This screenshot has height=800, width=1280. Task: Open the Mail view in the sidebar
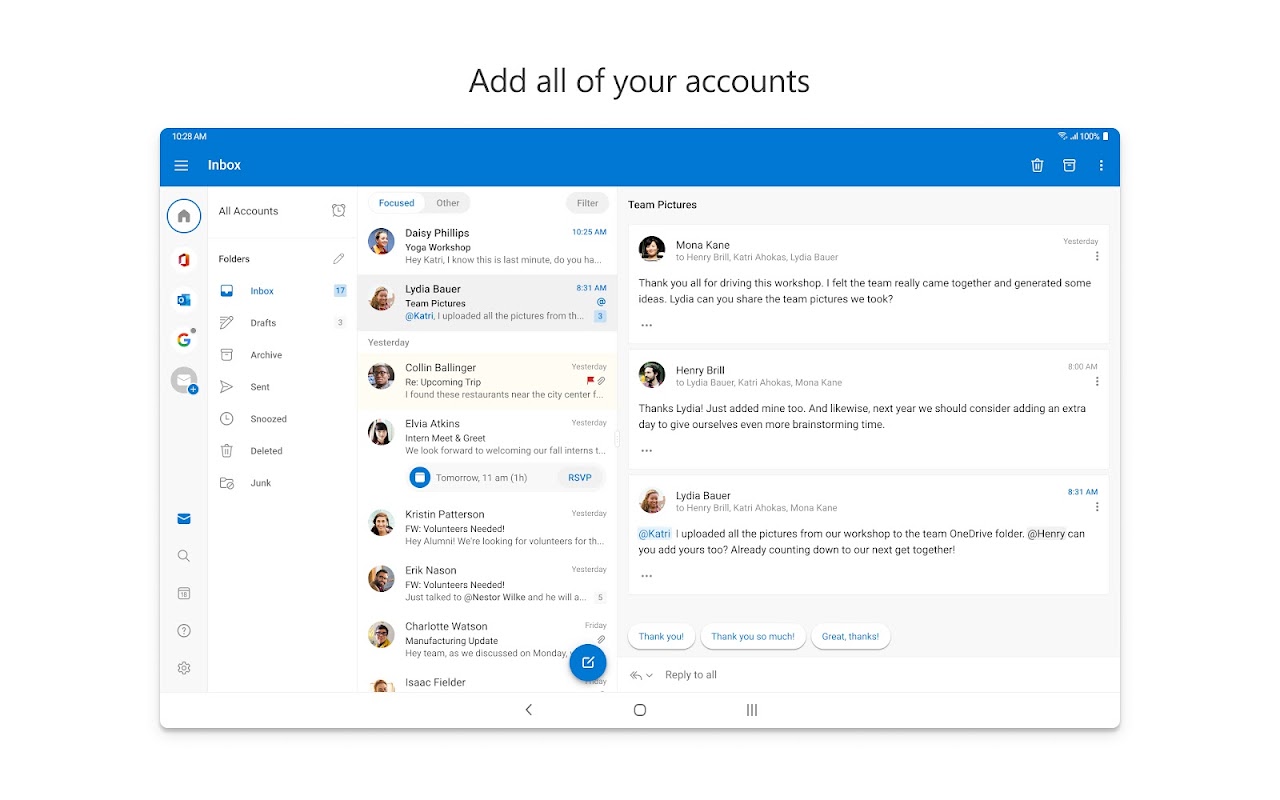point(184,519)
